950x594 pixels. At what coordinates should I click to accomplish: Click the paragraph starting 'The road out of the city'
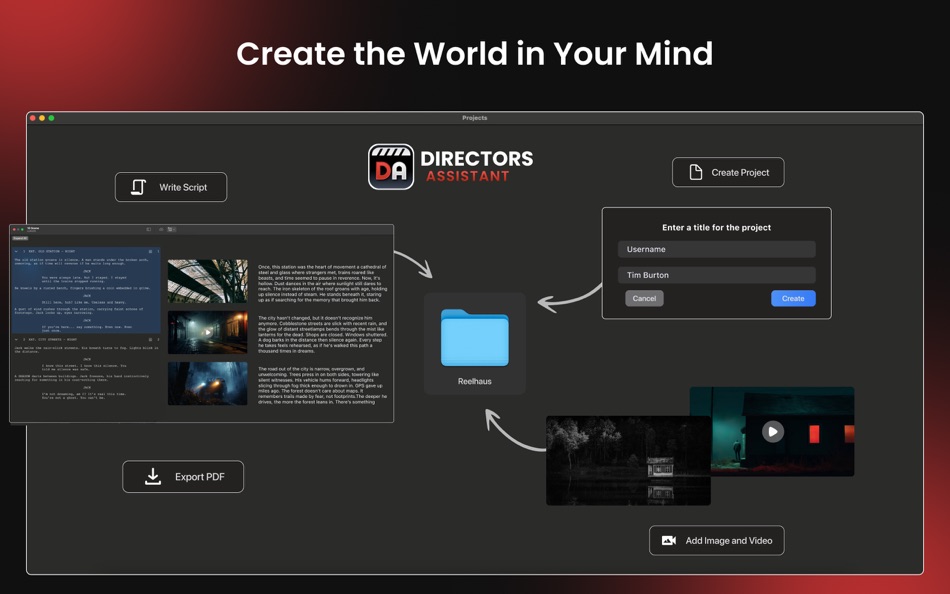(322, 385)
